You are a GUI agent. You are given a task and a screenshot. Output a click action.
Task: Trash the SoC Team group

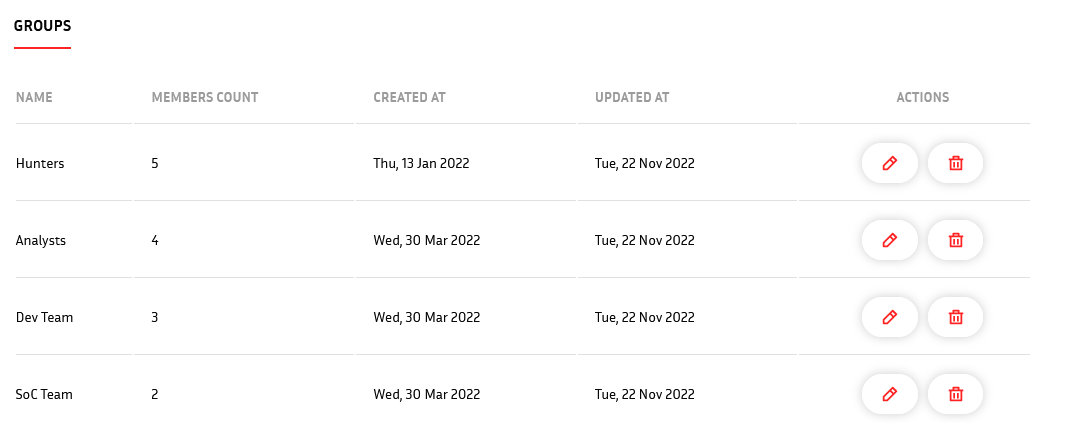[956, 394]
